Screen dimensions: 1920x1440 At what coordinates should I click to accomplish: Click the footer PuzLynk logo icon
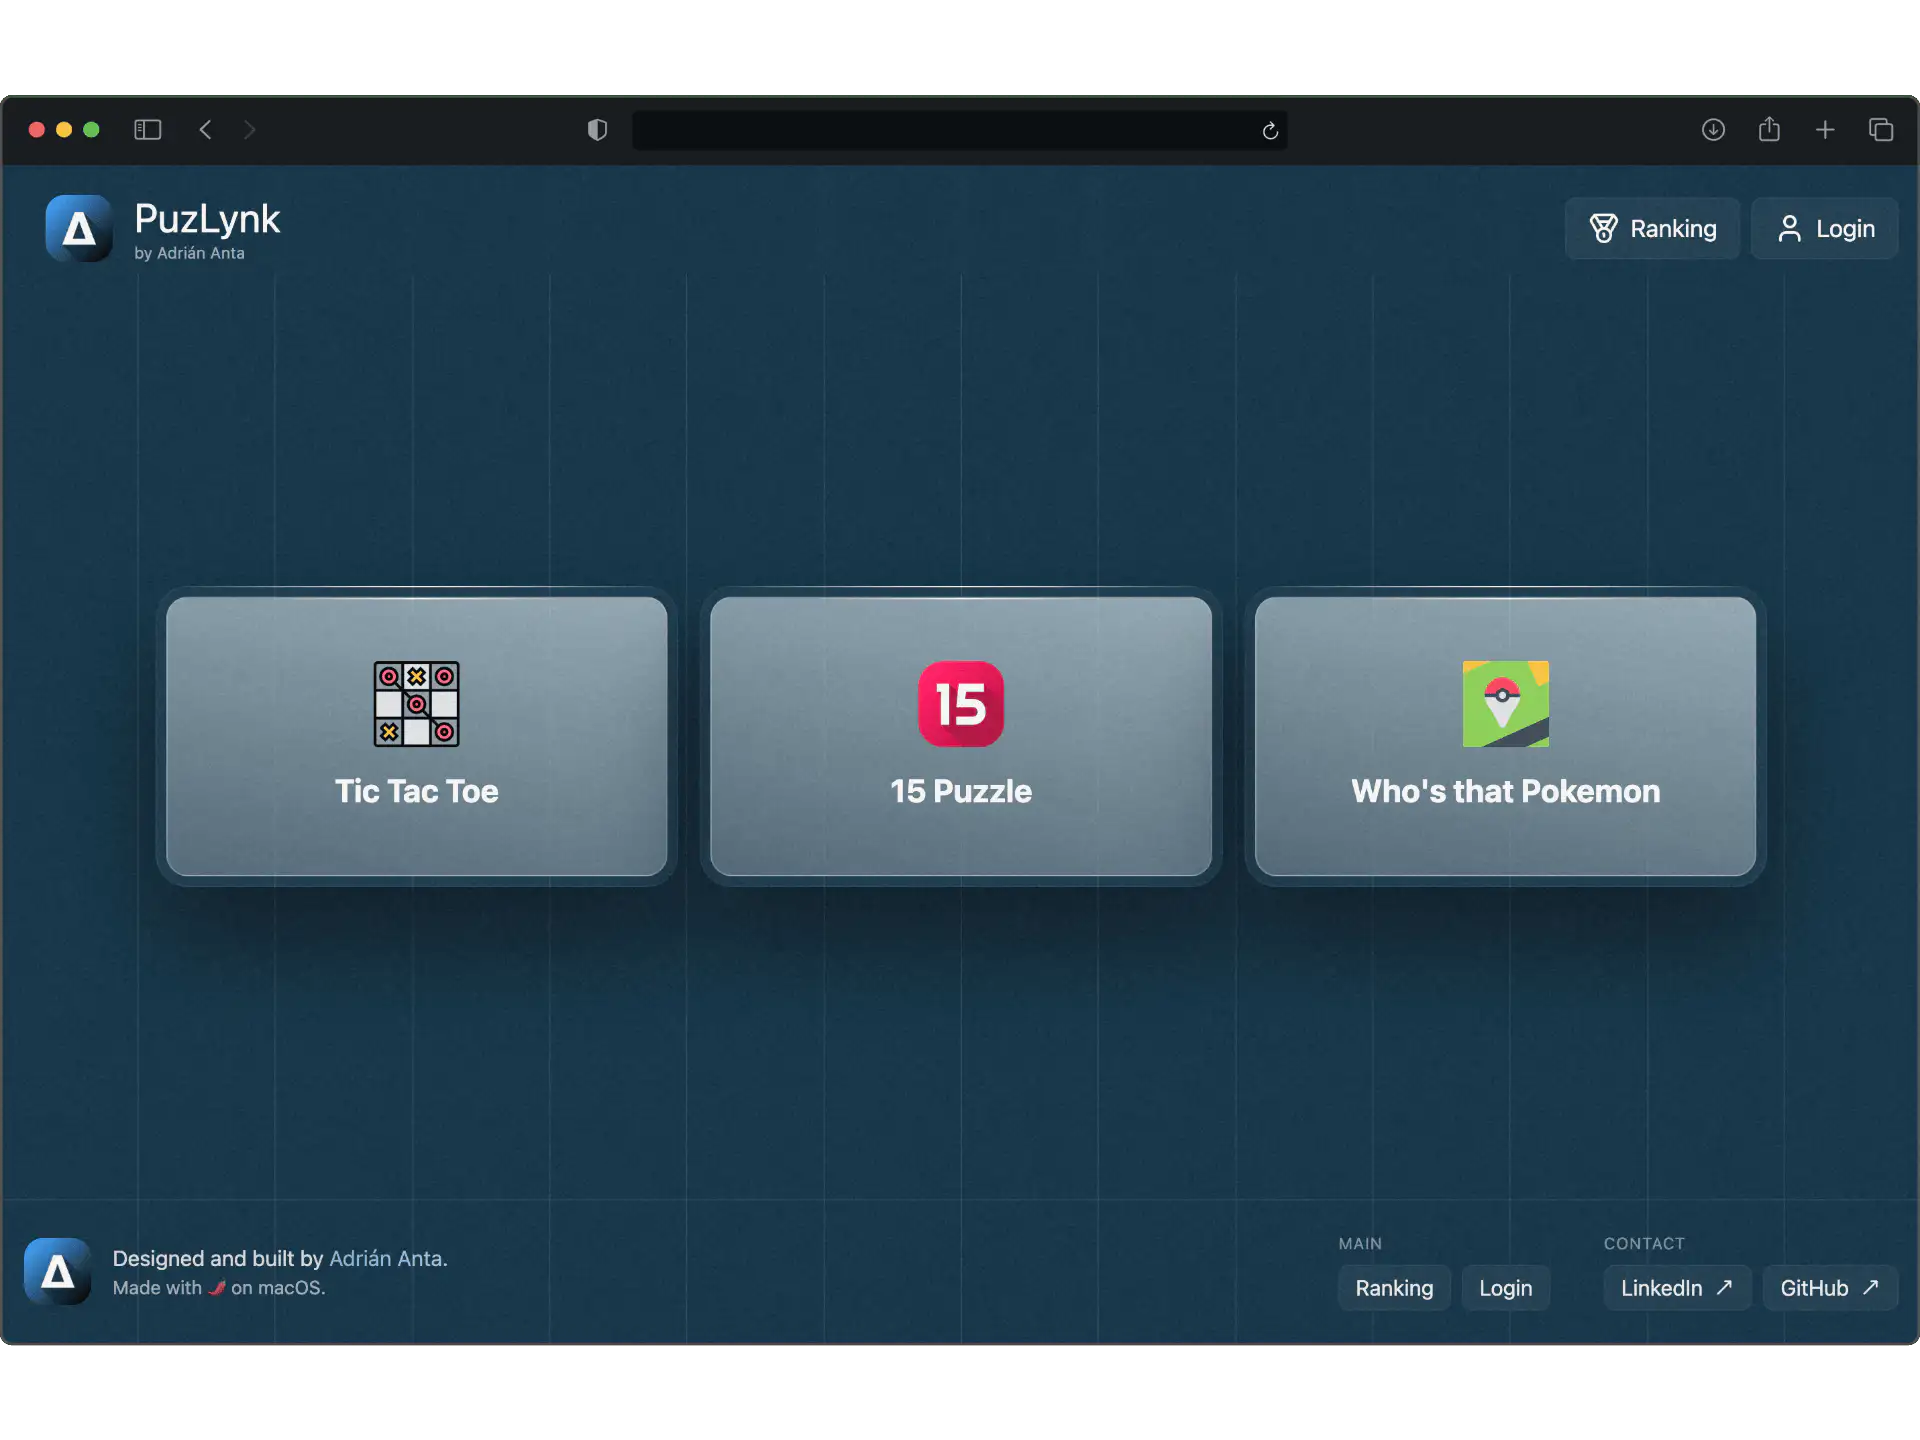click(x=58, y=1272)
